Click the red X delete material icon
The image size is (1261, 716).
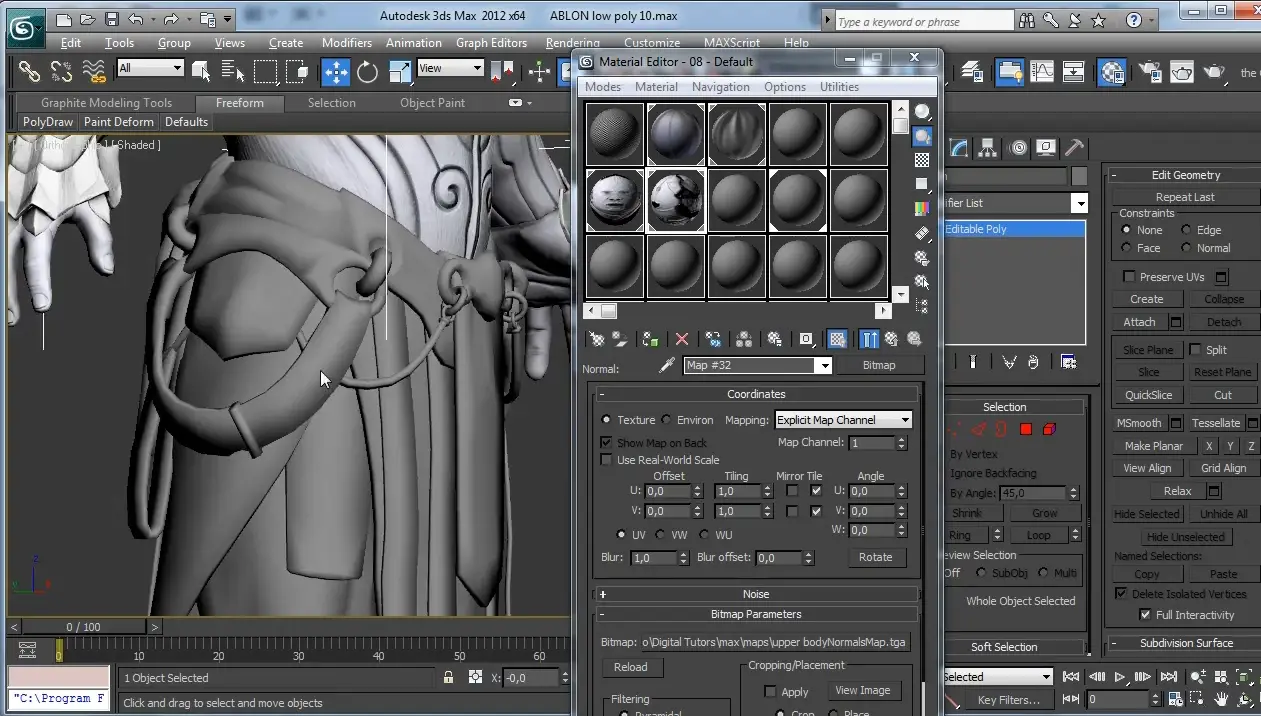682,340
